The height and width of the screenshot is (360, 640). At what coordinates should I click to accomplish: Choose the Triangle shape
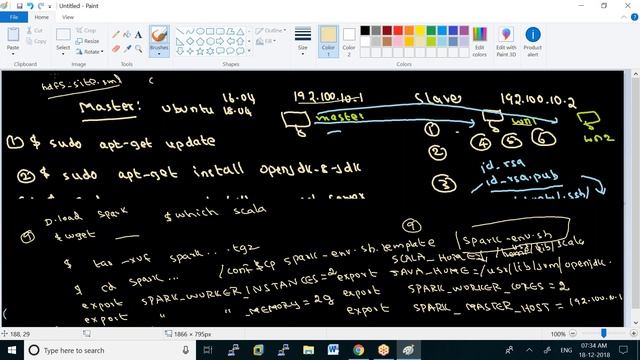(x=240, y=31)
